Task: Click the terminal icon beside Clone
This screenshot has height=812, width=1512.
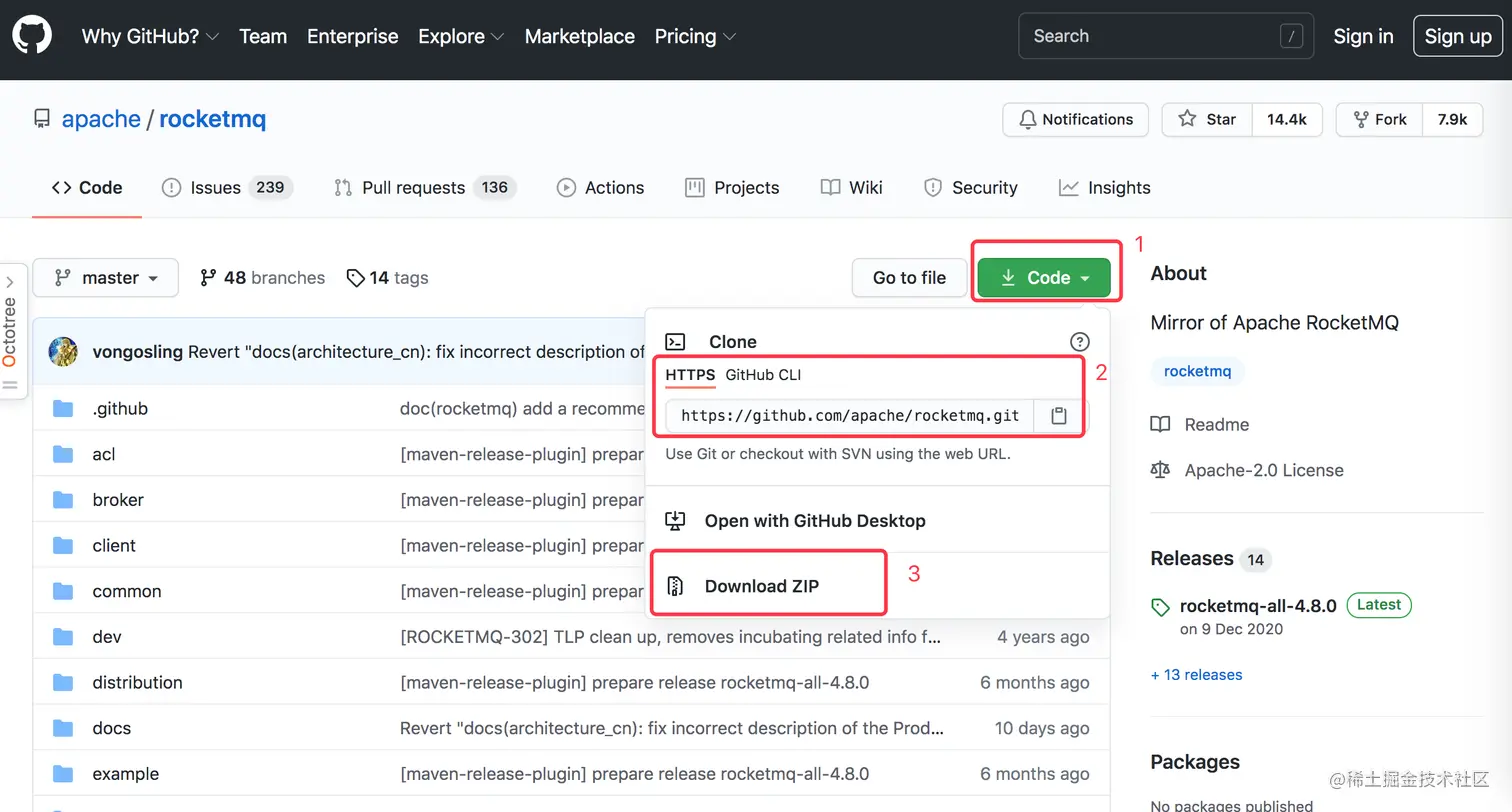Action: click(x=676, y=342)
